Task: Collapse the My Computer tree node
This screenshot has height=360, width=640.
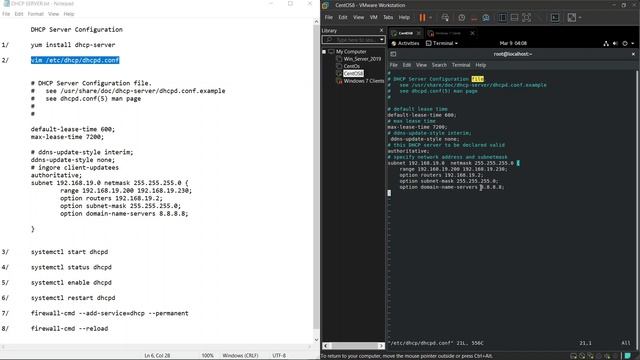Action: (x=324, y=52)
